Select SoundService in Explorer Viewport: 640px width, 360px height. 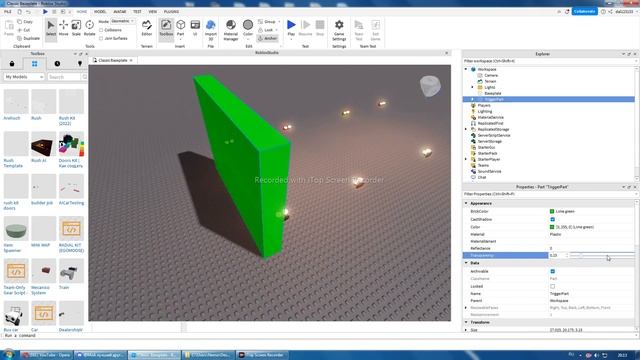point(489,171)
